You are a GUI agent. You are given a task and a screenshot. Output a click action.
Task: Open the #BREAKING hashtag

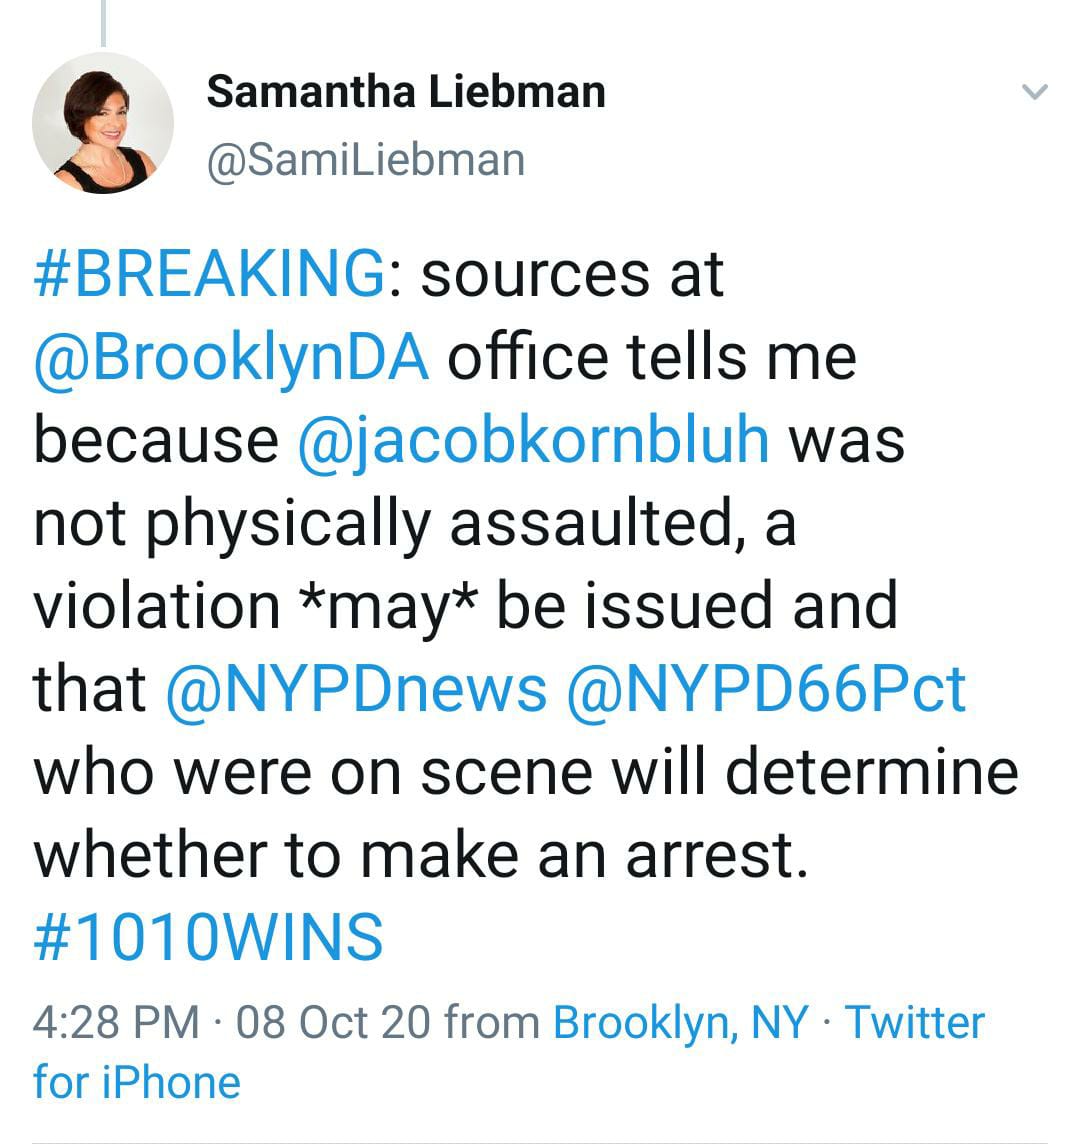[x=209, y=272]
